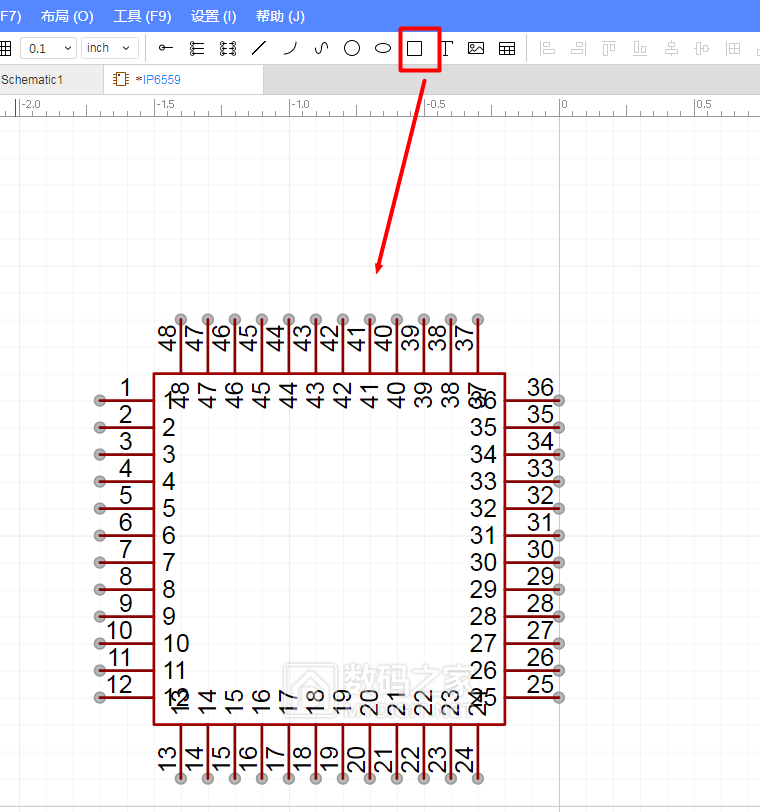This screenshot has width=760, height=812.
Task: Click the end point of right pin 30
Action: click(559, 562)
